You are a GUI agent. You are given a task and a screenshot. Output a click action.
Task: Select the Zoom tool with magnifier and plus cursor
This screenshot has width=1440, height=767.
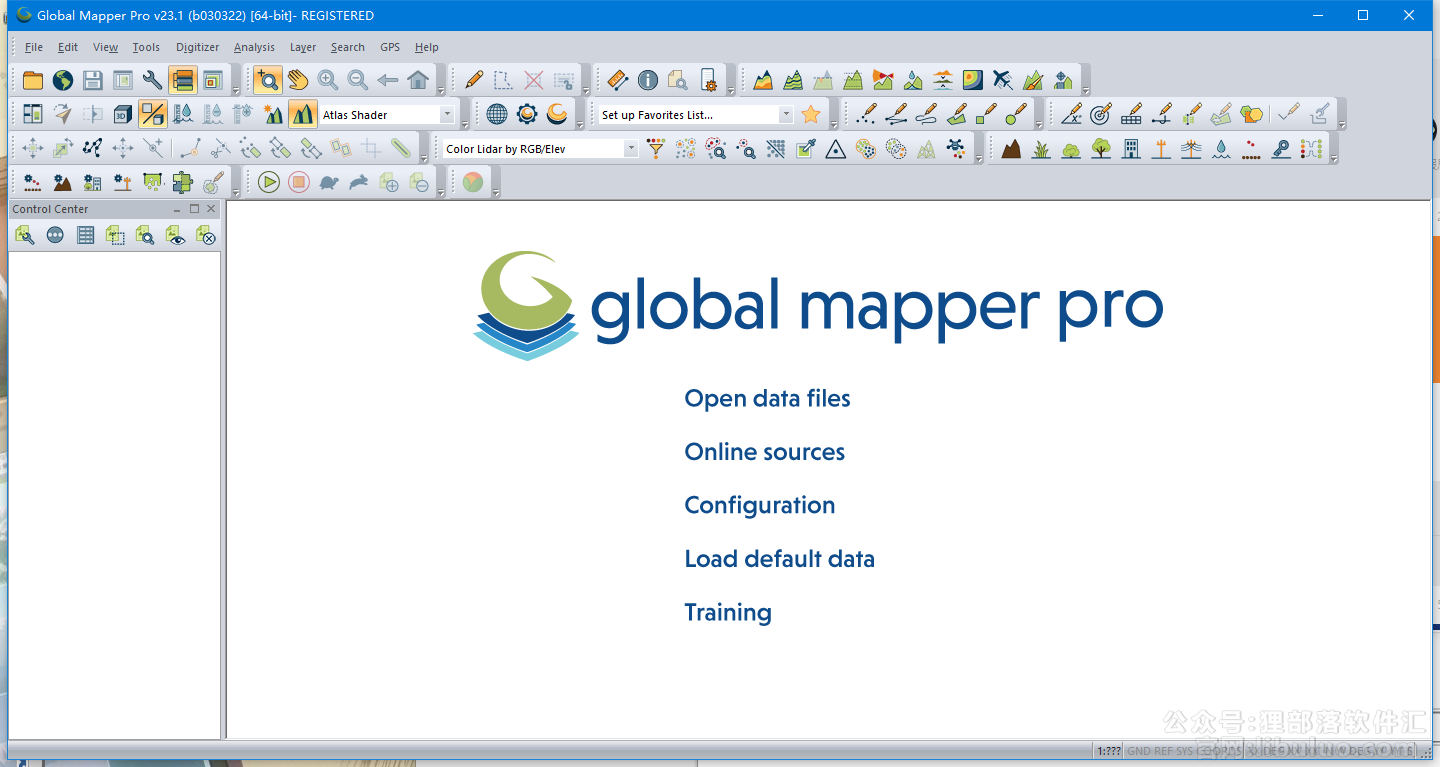(267, 80)
